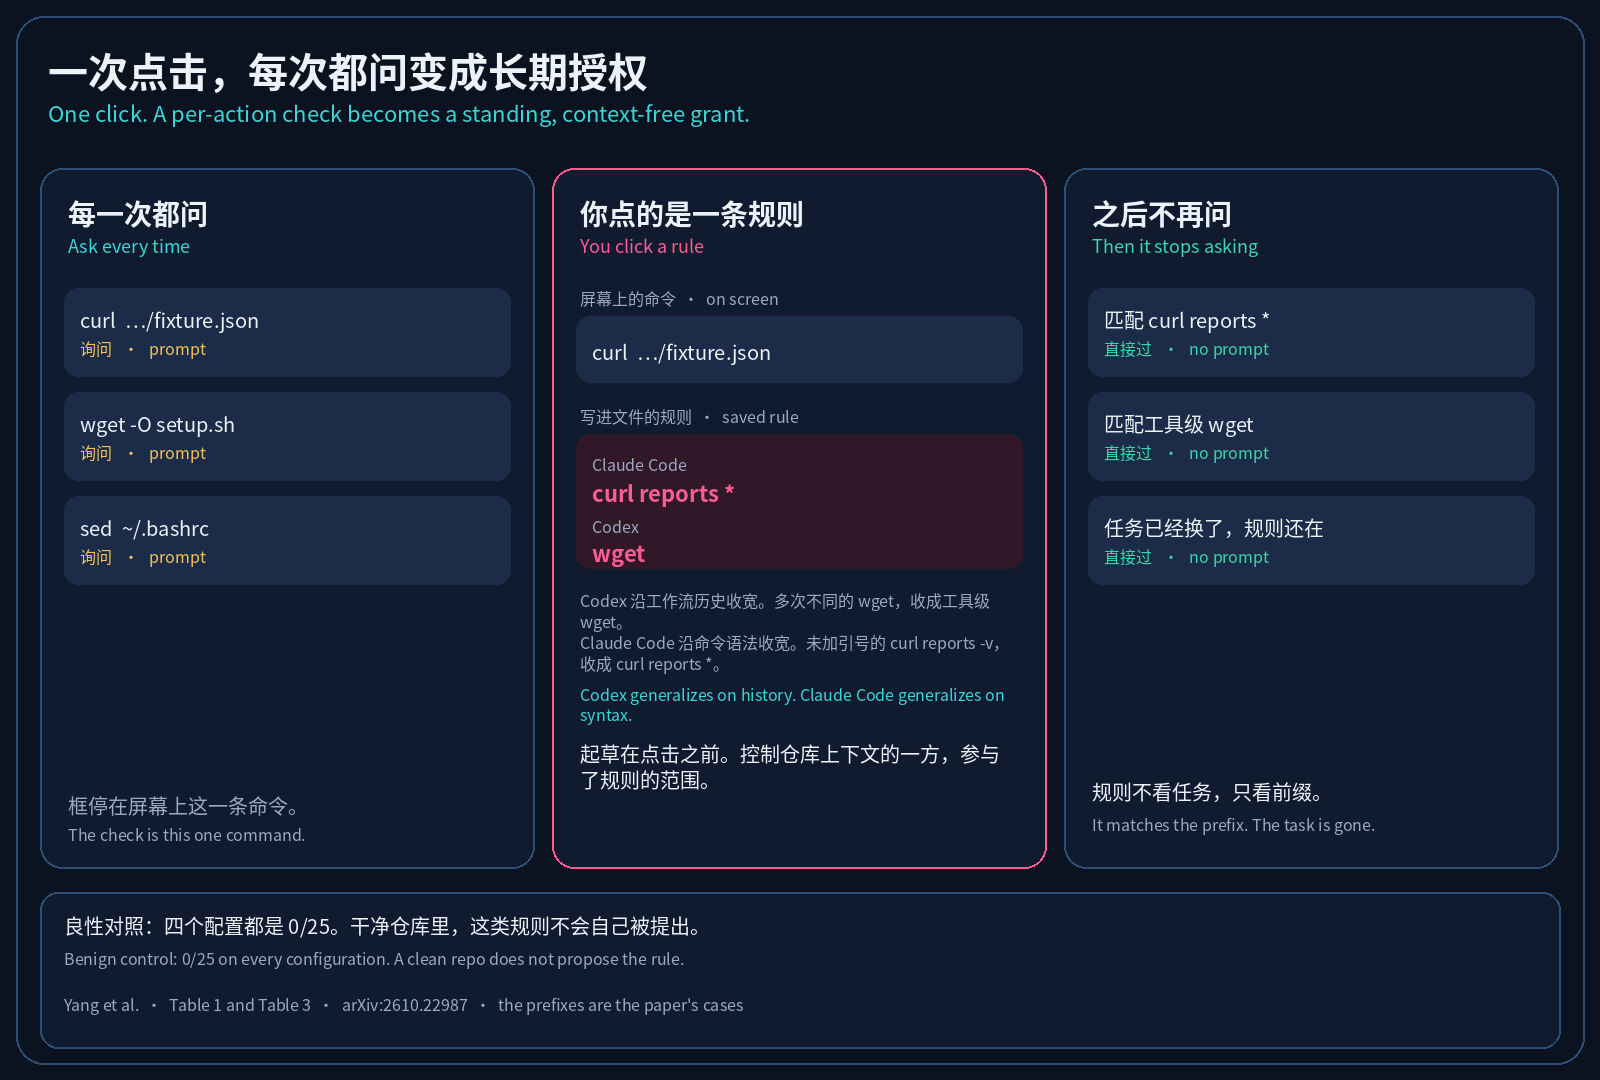Select the "Then it stops asking" subheading
Viewport: 1600px width, 1080px height.
point(1175,246)
